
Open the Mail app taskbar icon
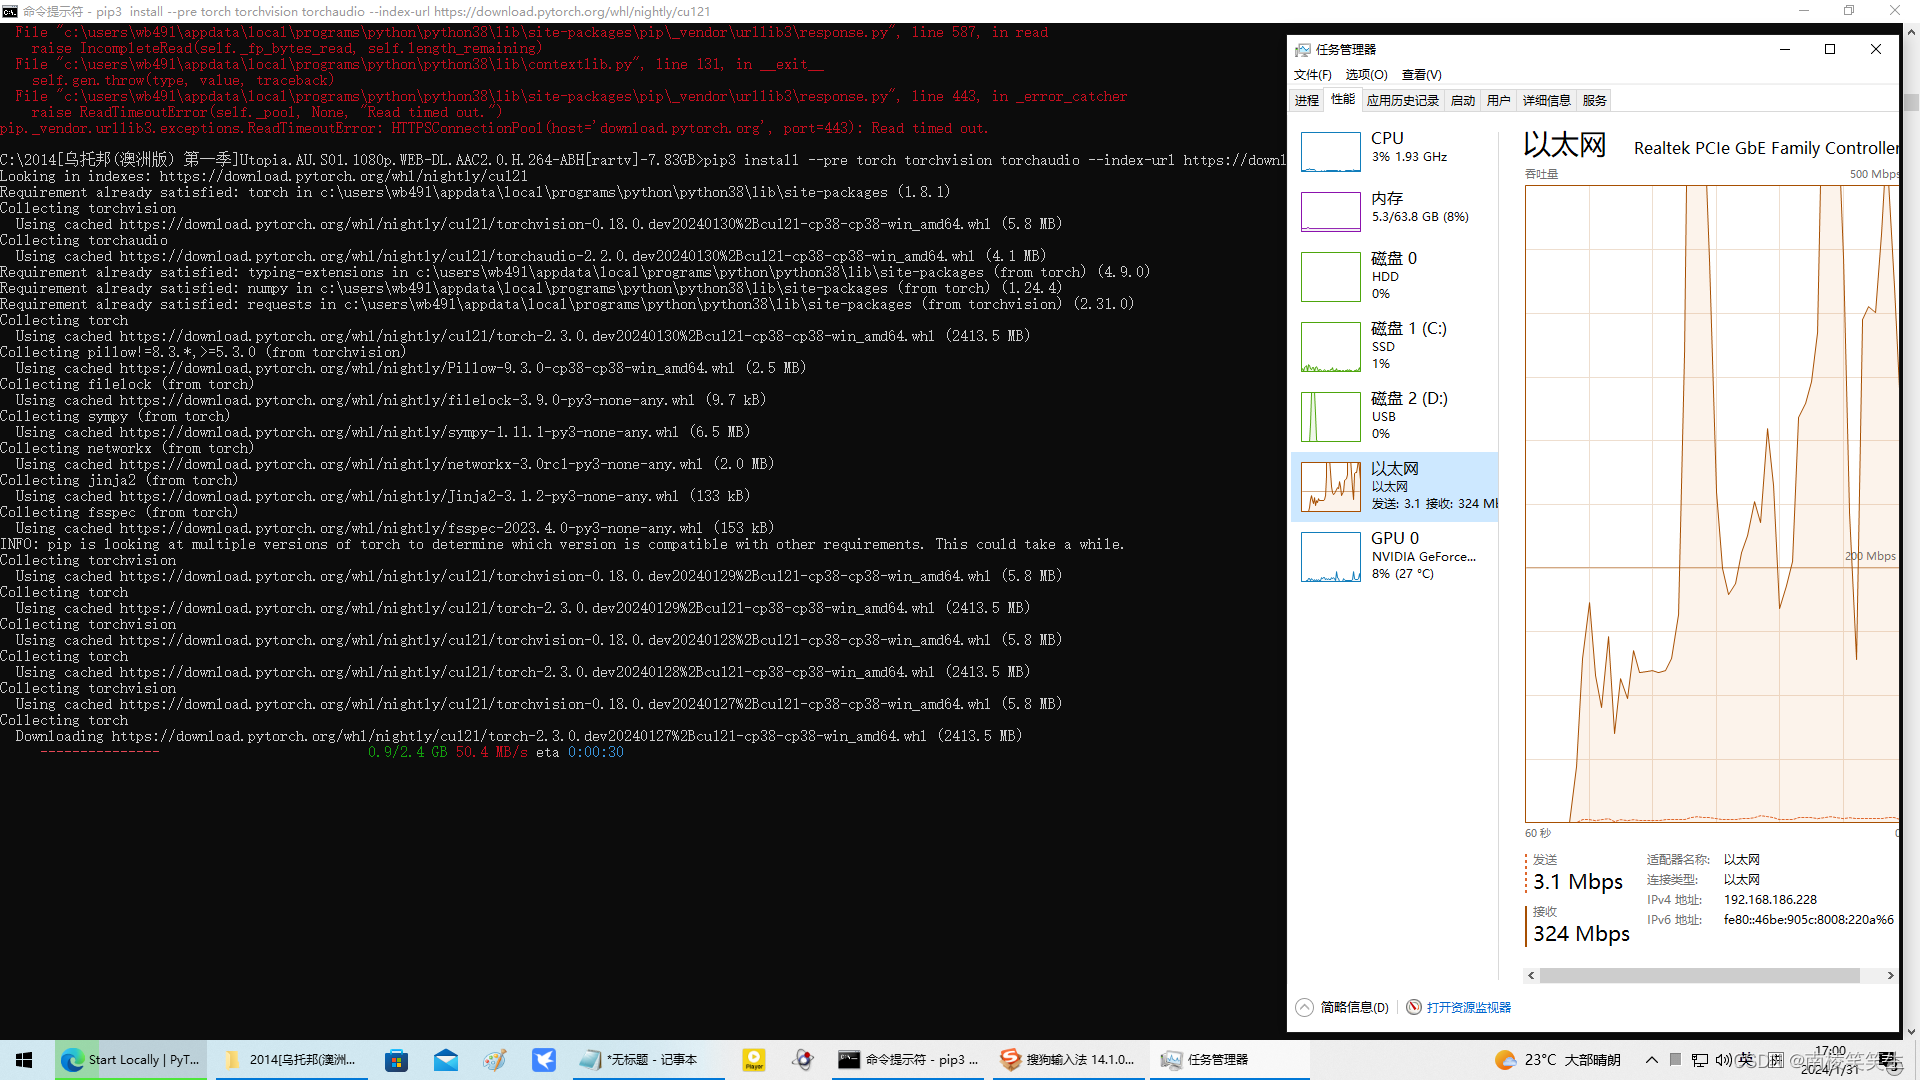tap(446, 1060)
